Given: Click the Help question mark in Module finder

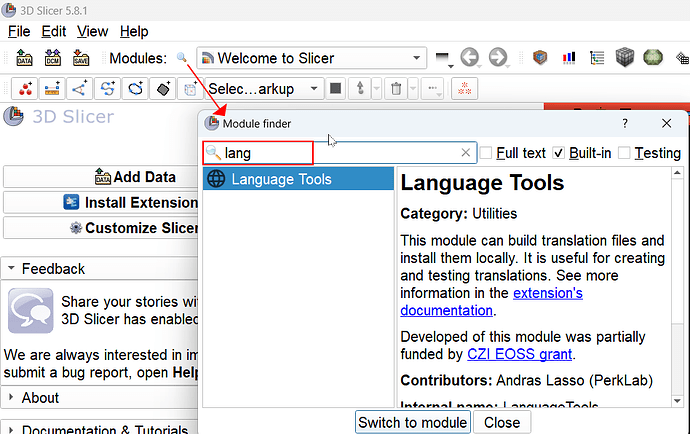Looking at the screenshot, I should (625, 123).
